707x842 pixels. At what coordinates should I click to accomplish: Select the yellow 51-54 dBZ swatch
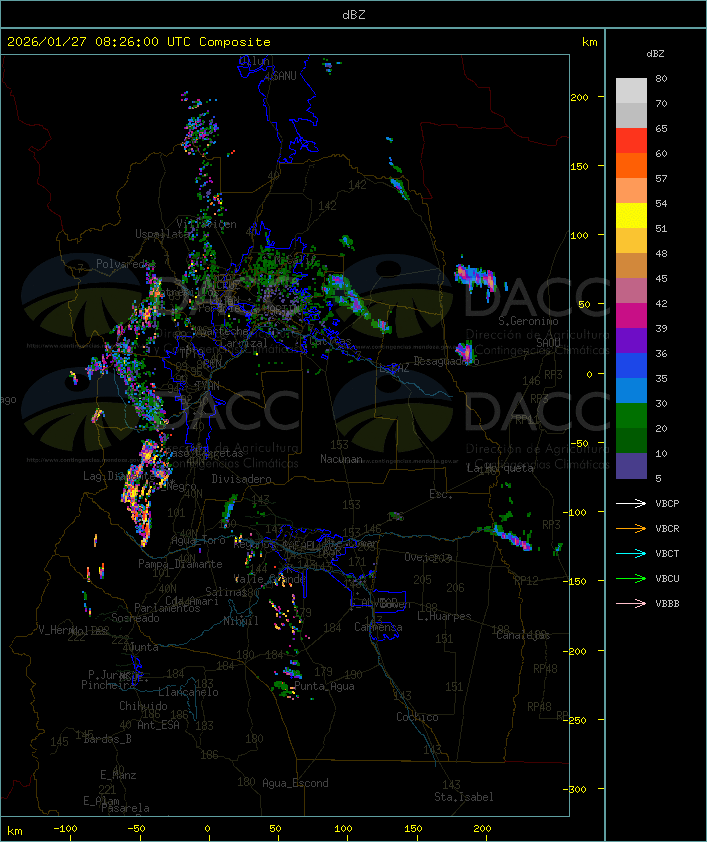pos(631,216)
